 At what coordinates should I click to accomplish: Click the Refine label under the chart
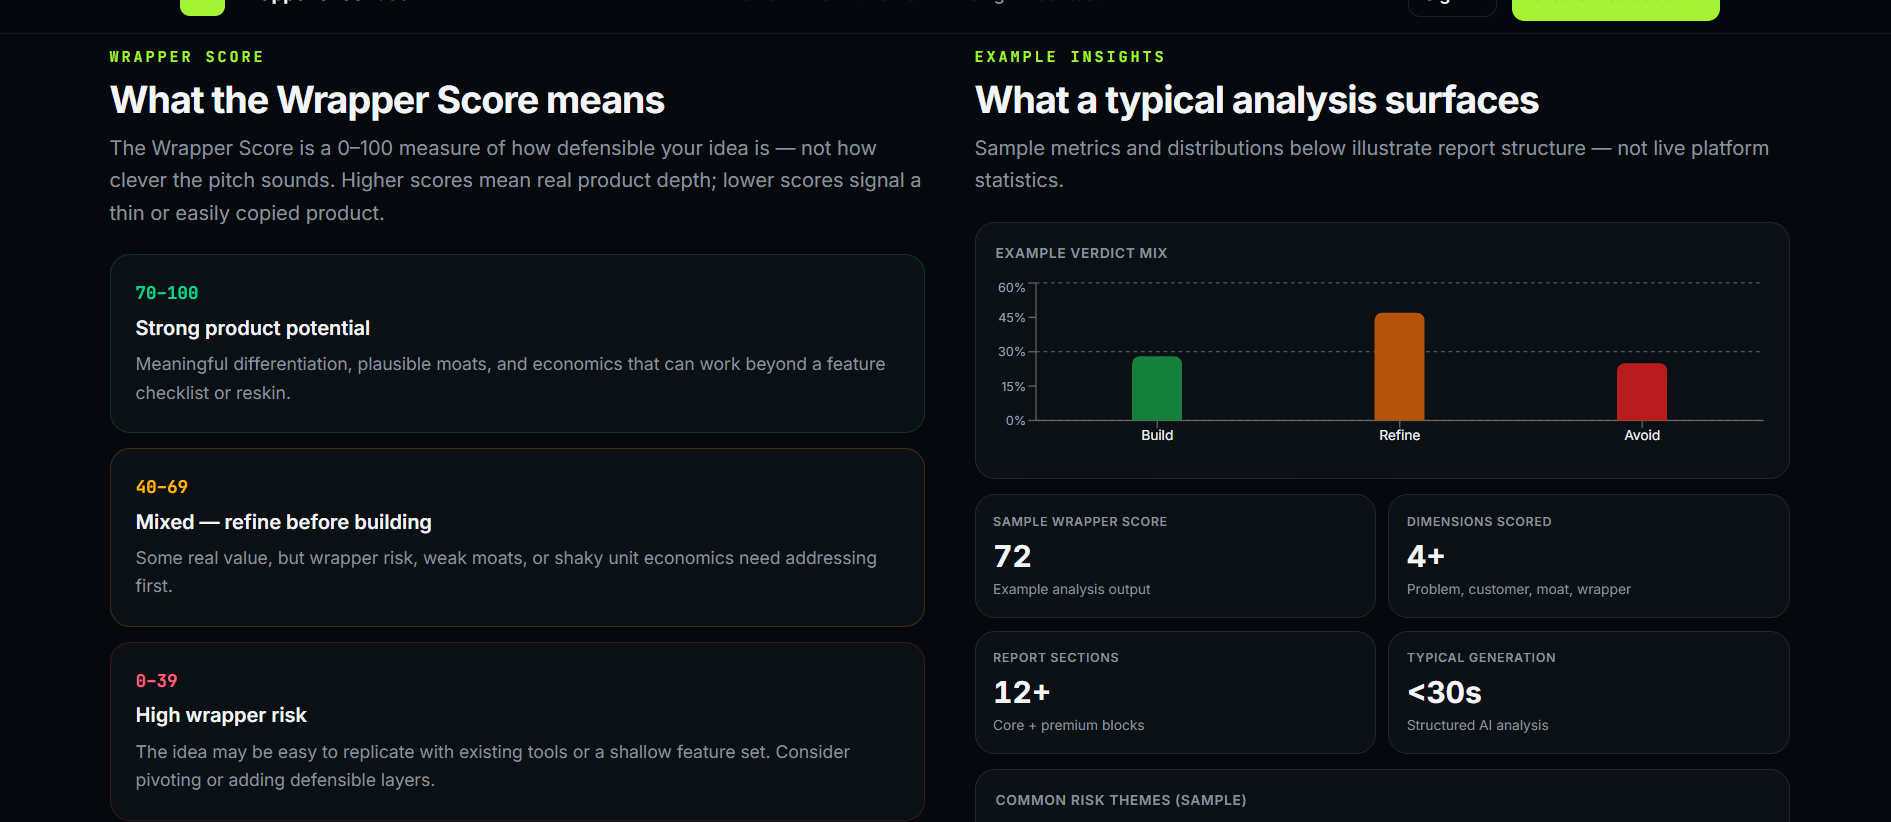1399,435
